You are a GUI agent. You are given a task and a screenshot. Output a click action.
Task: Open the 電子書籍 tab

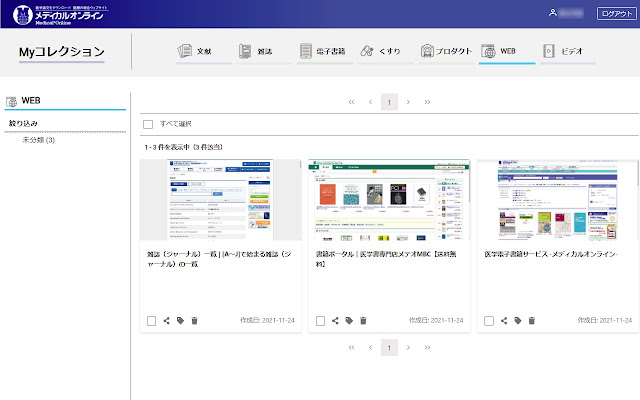point(324,51)
